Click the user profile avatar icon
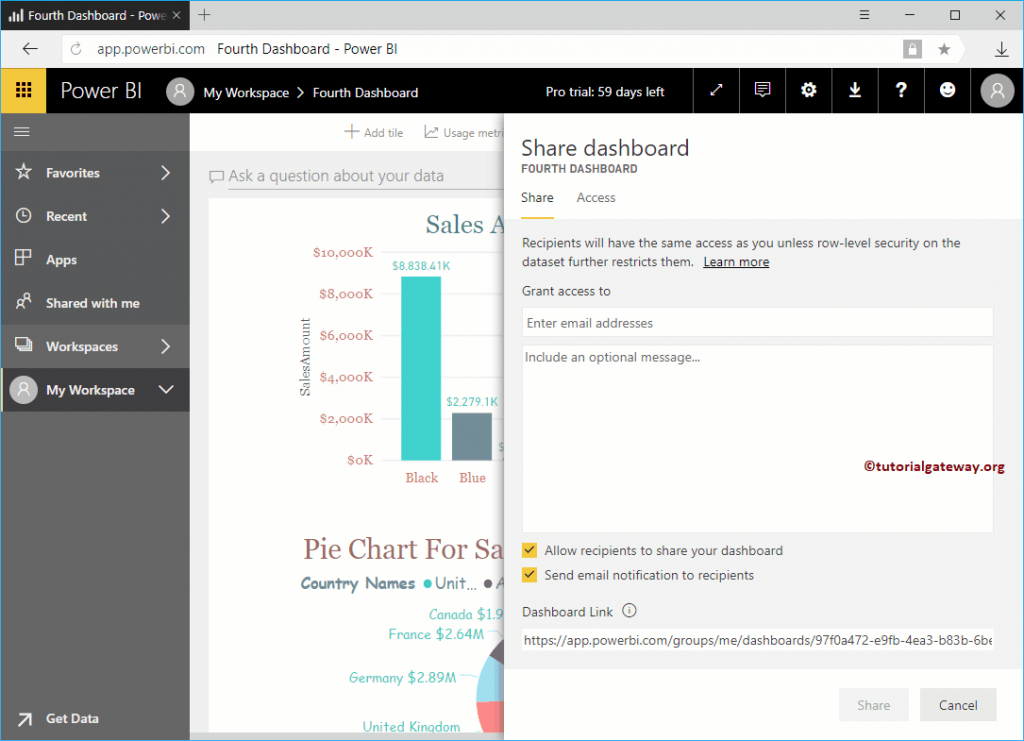Image resolution: width=1024 pixels, height=741 pixels. click(x=996, y=90)
